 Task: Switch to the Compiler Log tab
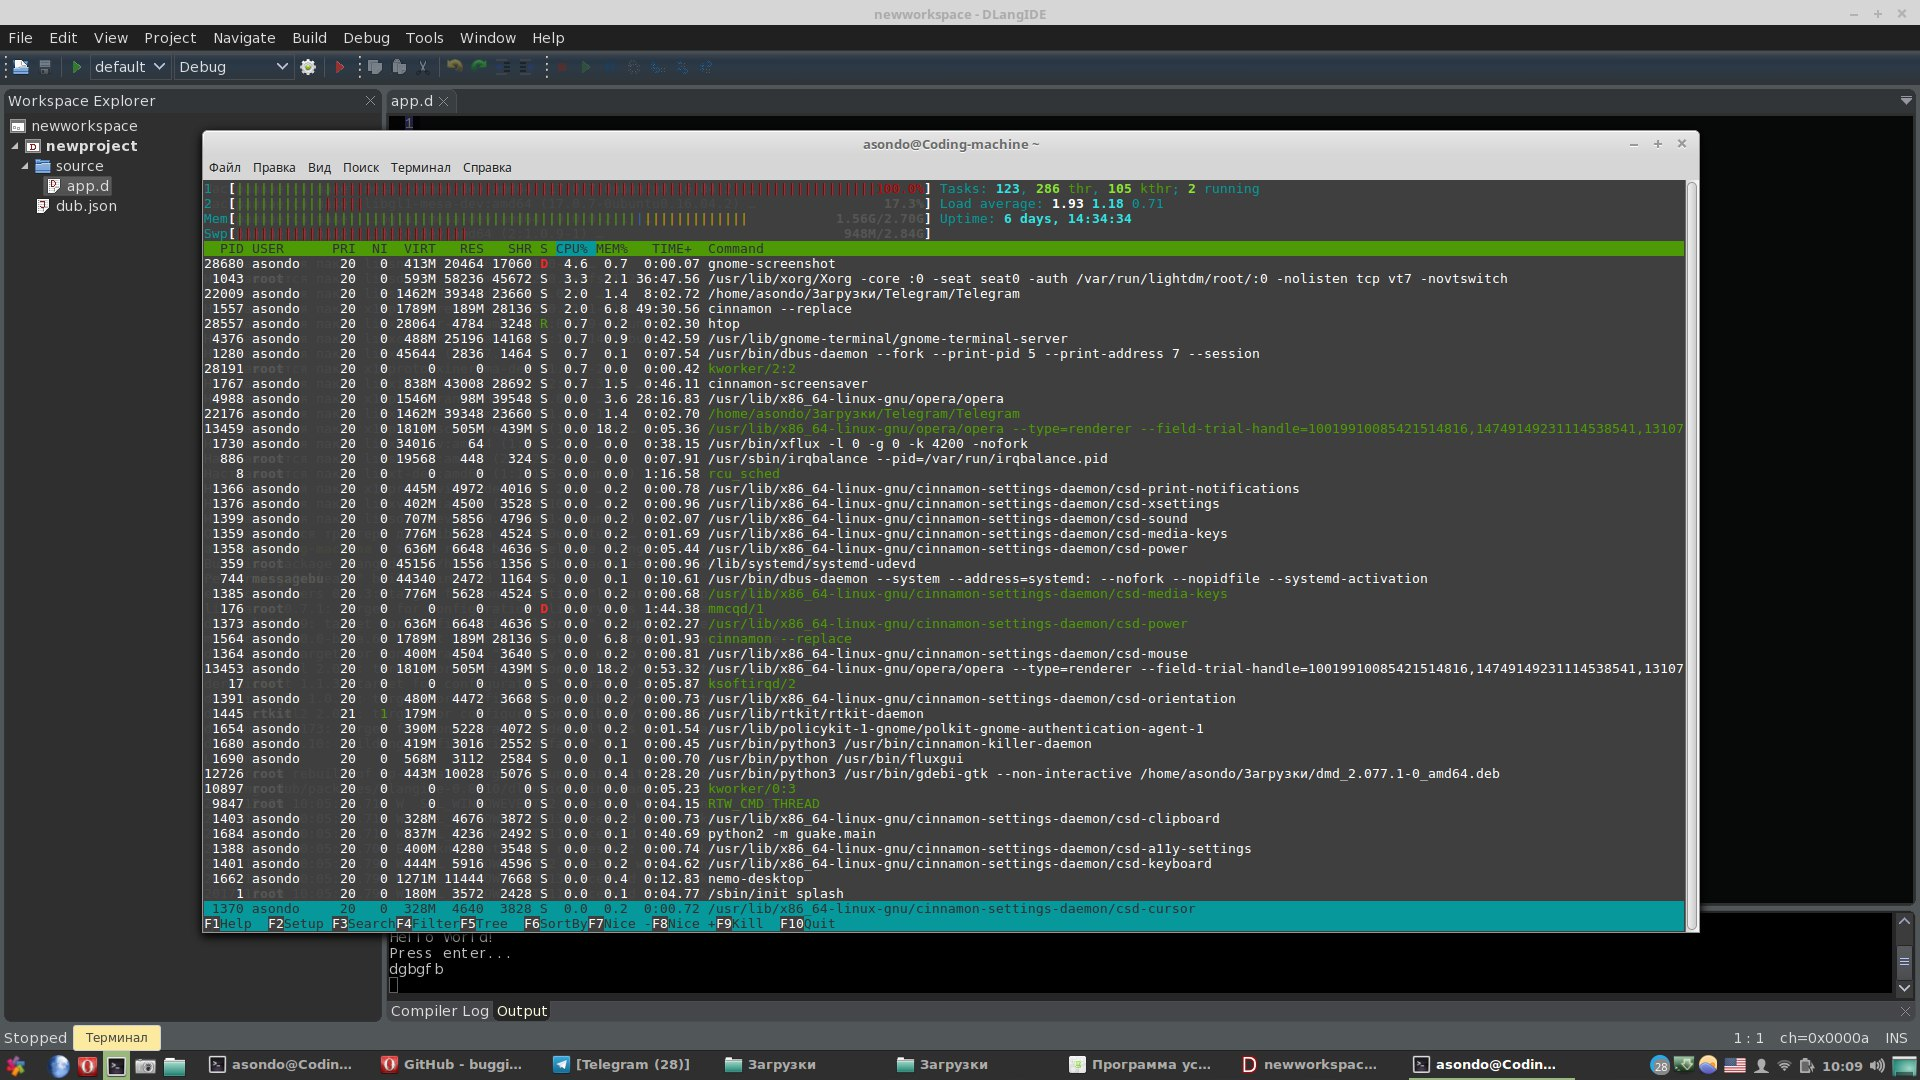pyautogui.click(x=439, y=1011)
